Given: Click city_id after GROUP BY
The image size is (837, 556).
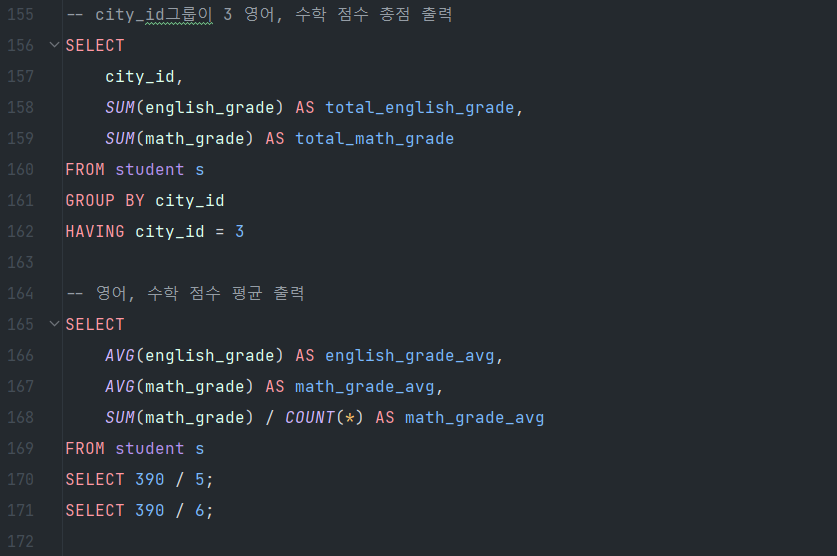Looking at the screenshot, I should 189,201.
